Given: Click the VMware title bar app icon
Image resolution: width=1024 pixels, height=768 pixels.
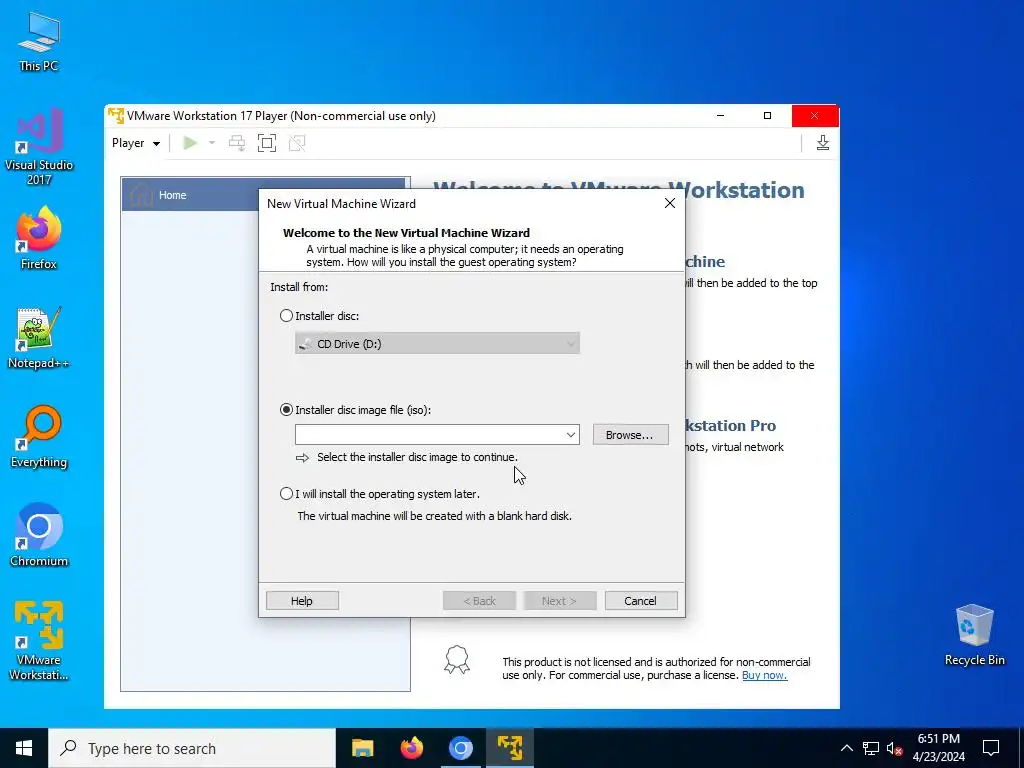Looking at the screenshot, I should coord(116,116).
